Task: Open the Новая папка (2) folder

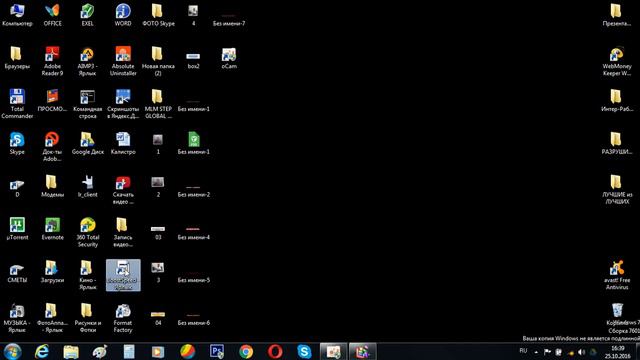Action: coord(158,61)
